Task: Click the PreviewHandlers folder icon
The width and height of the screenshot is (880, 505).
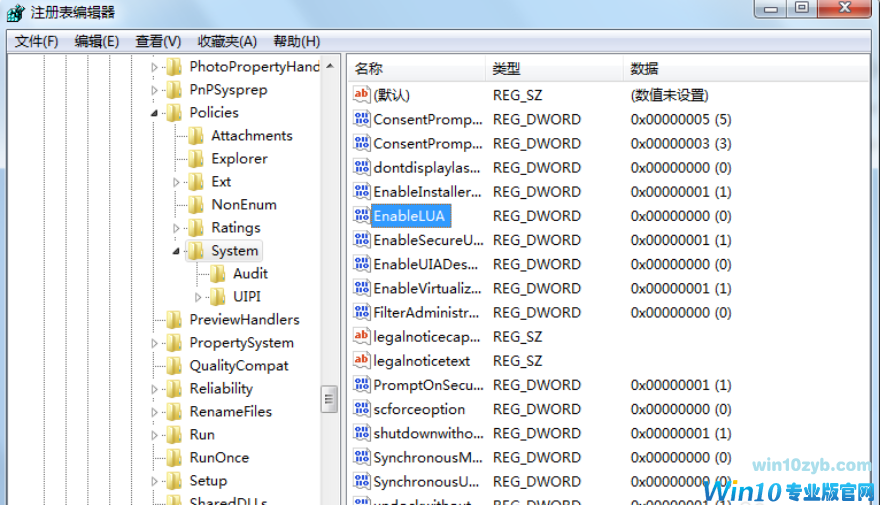Action: click(x=174, y=320)
